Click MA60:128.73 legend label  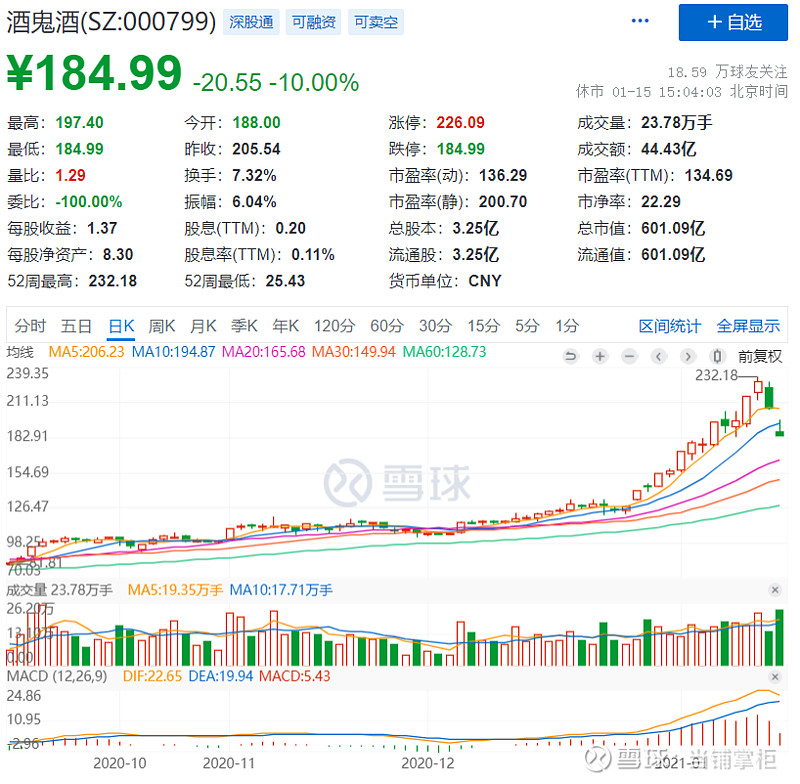click(444, 351)
